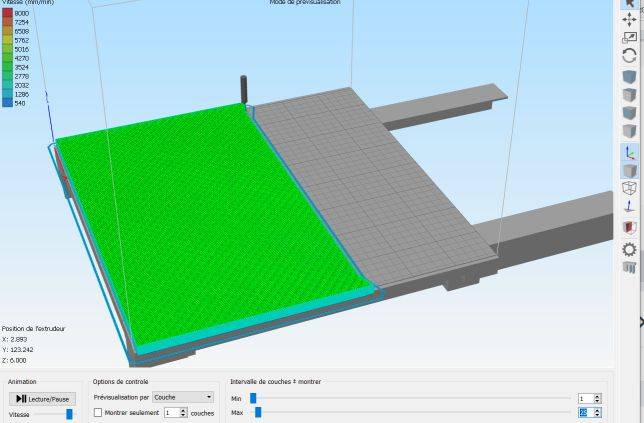Adjust the Vitesse animation speed slider

coord(69,414)
